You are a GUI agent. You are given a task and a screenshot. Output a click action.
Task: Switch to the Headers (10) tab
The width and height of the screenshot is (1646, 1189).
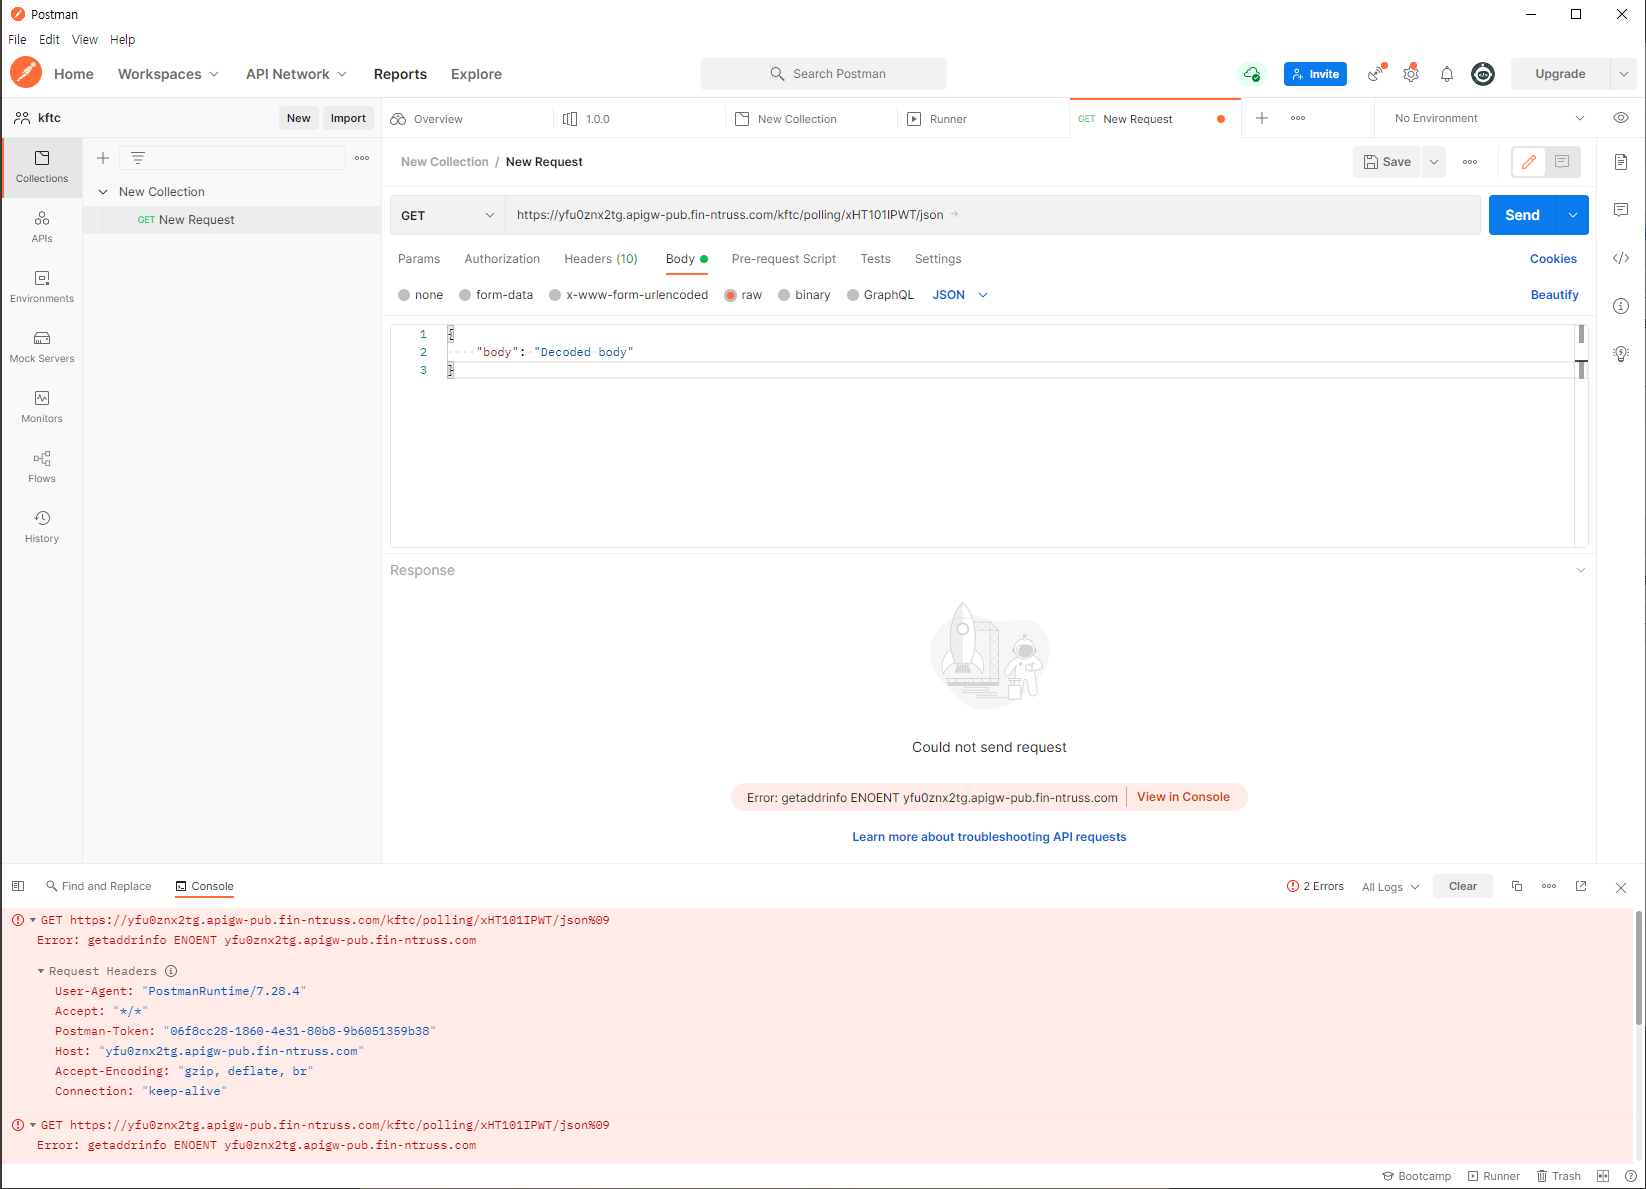click(x=601, y=259)
